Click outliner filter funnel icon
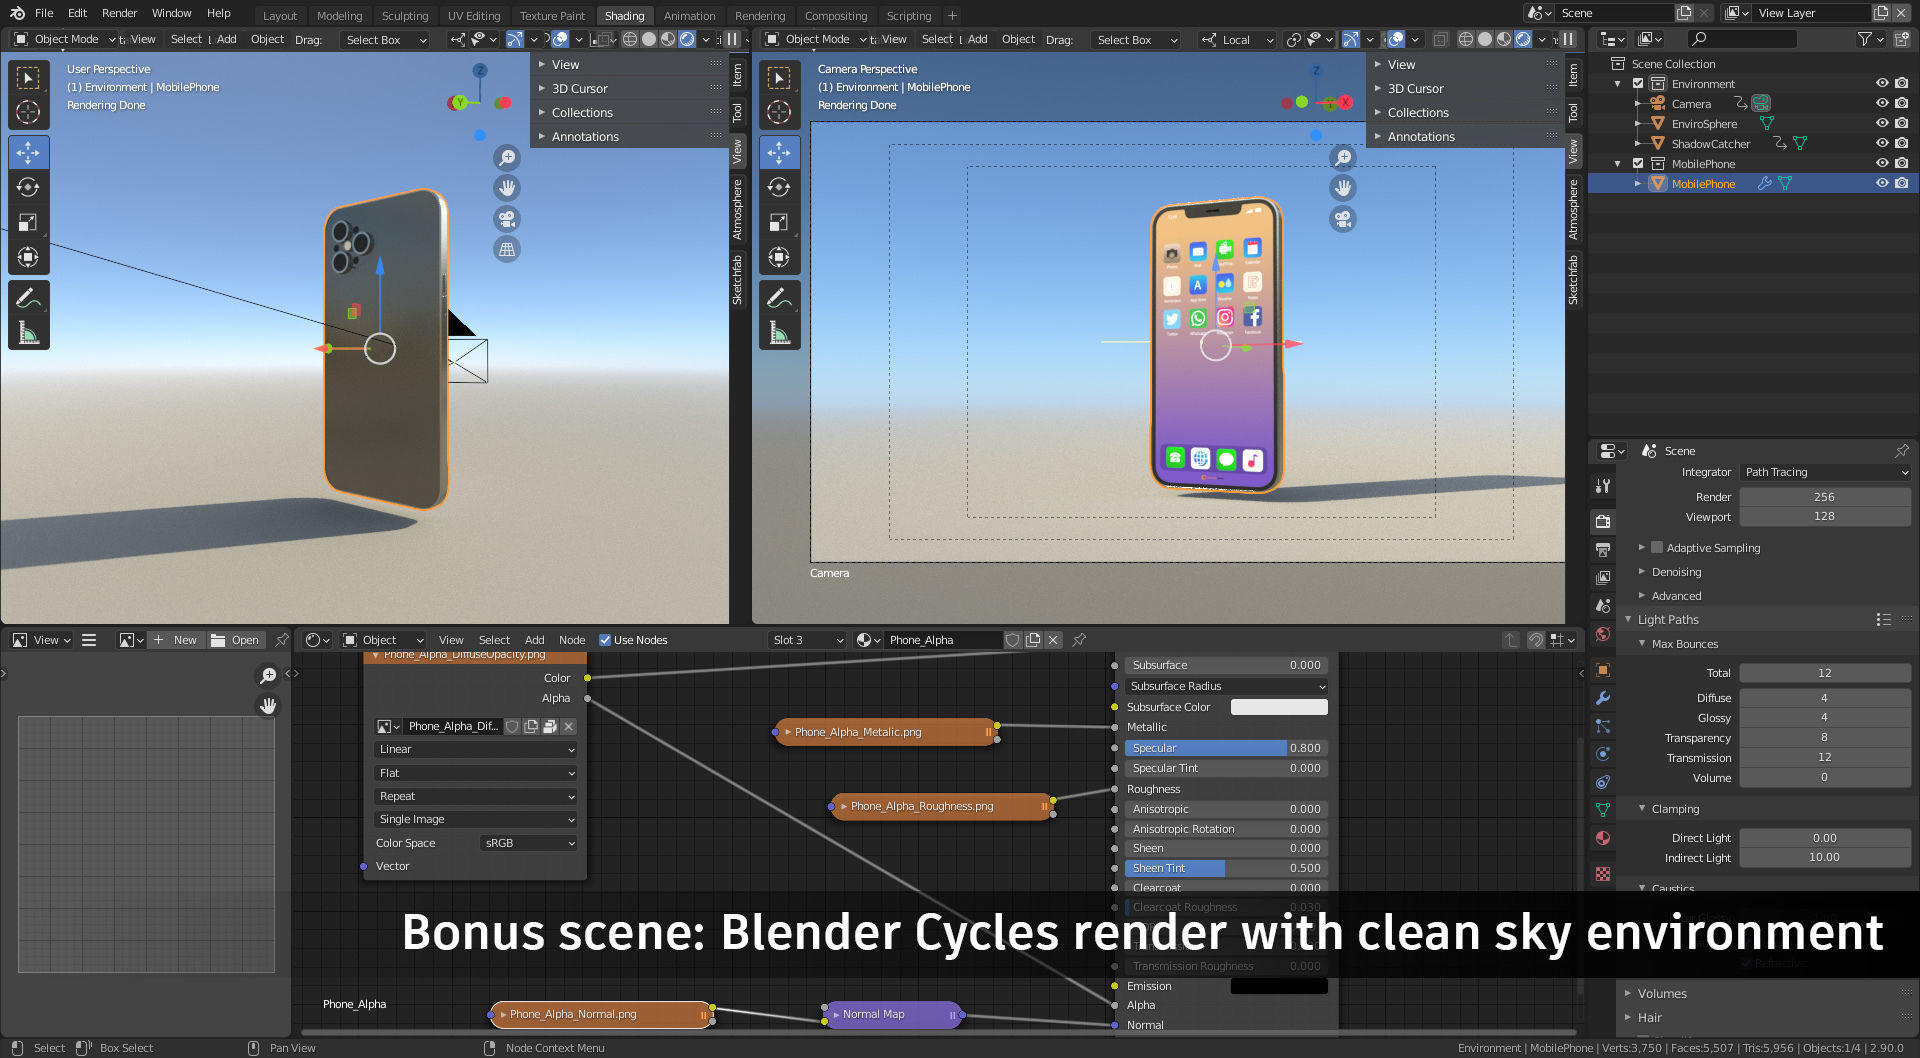 [x=1864, y=39]
